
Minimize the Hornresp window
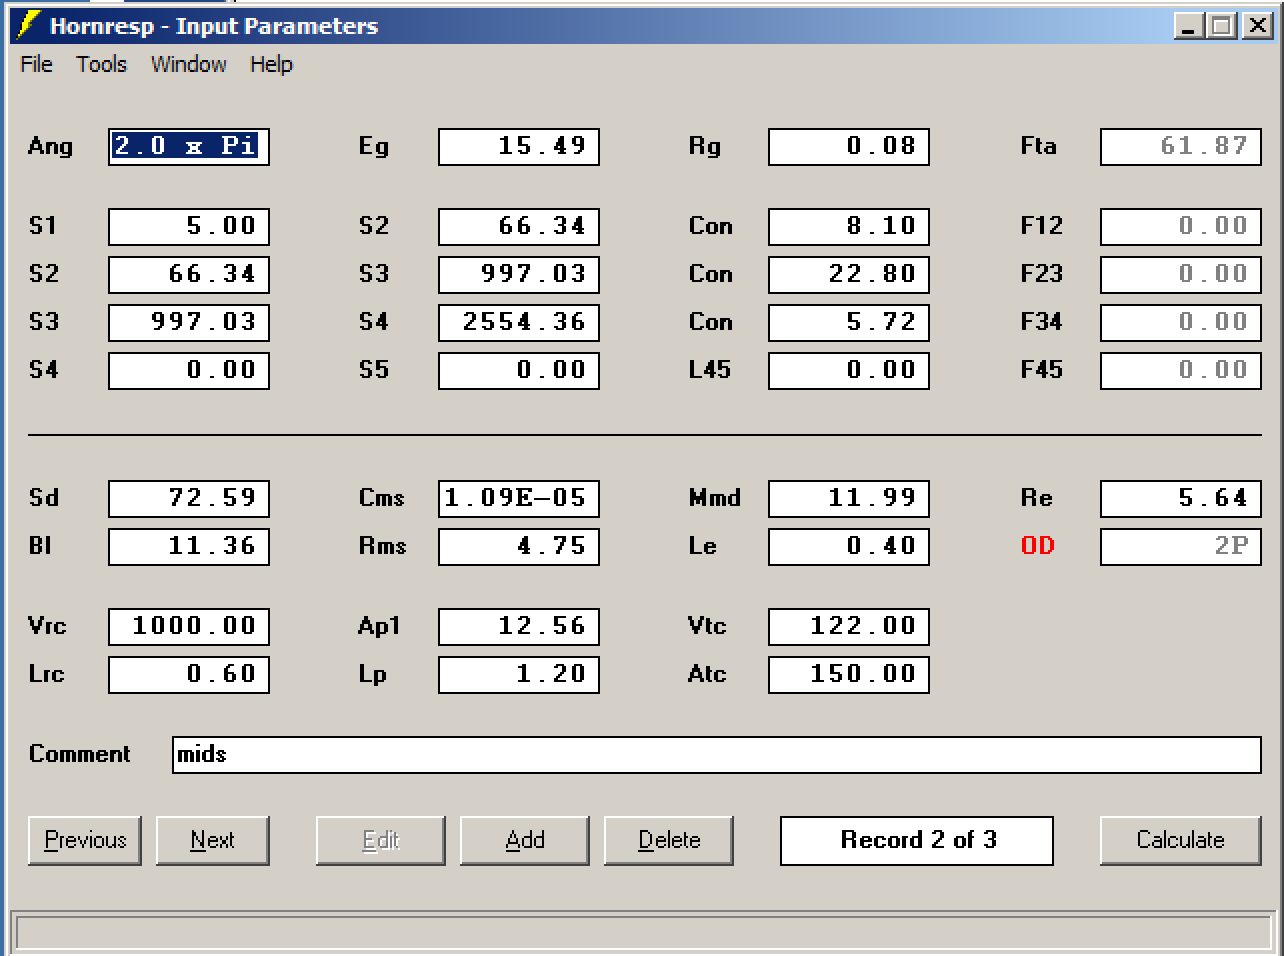point(1188,26)
